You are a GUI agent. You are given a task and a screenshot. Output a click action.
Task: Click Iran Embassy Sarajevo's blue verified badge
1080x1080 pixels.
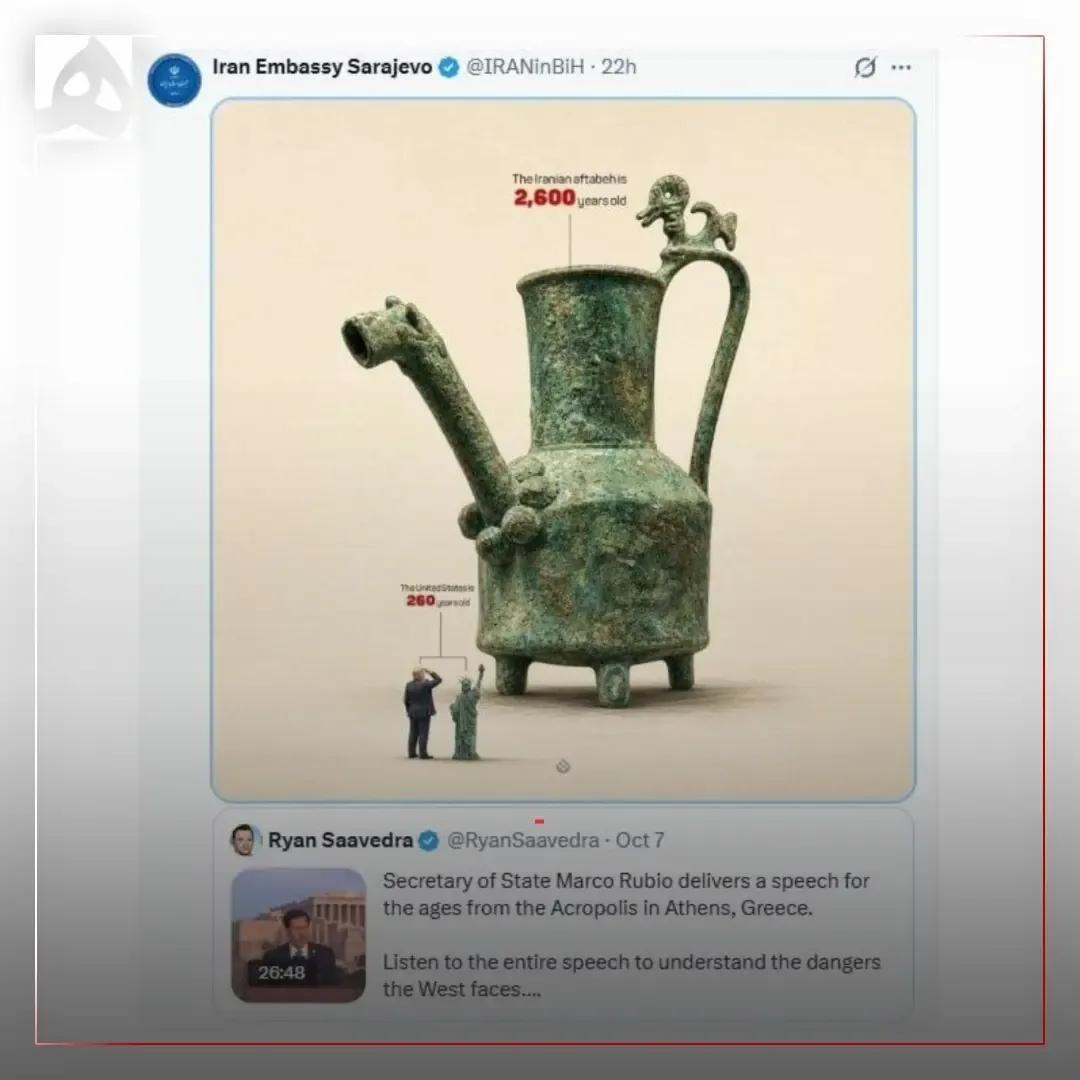pyautogui.click(x=449, y=68)
